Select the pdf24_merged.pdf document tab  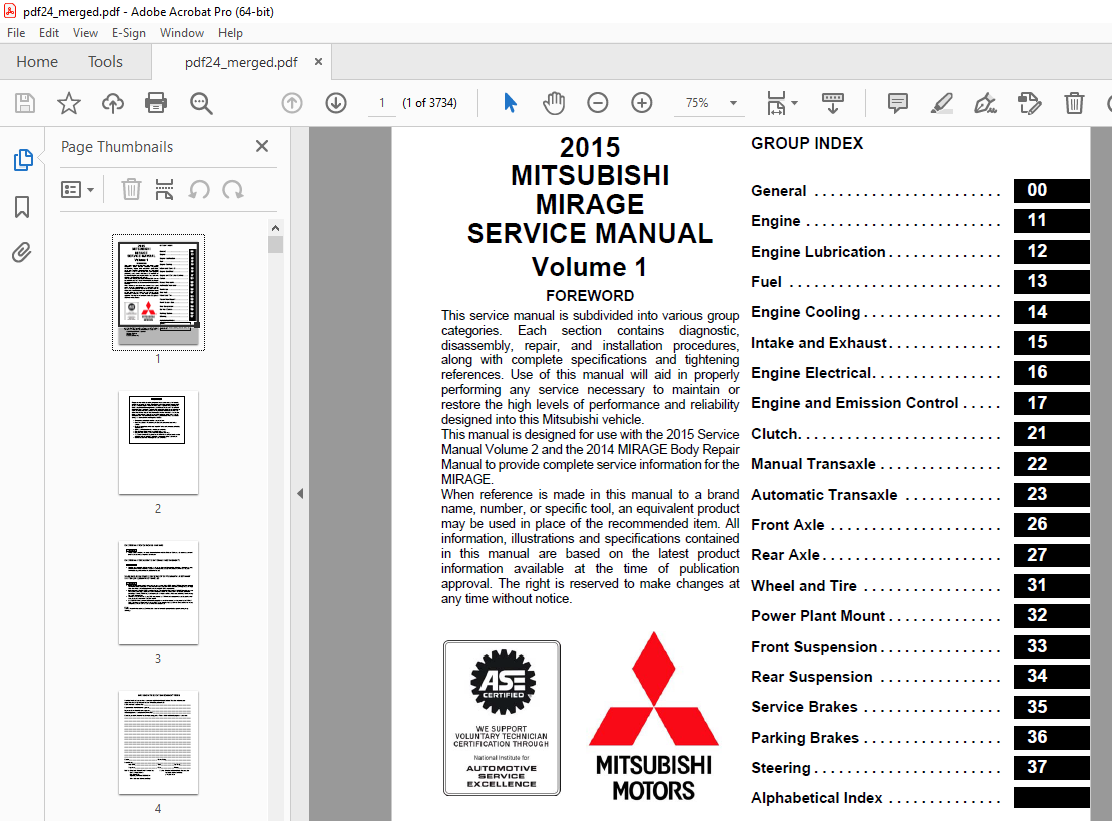[x=241, y=62]
